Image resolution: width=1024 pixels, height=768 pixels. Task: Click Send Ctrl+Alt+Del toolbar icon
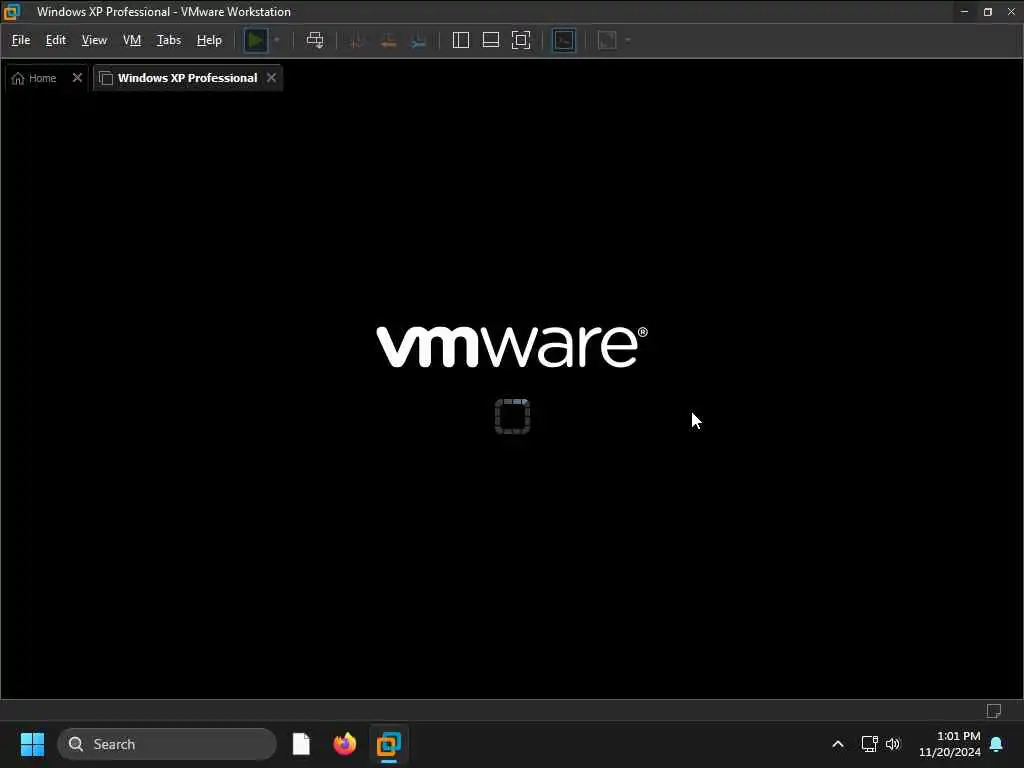[315, 40]
